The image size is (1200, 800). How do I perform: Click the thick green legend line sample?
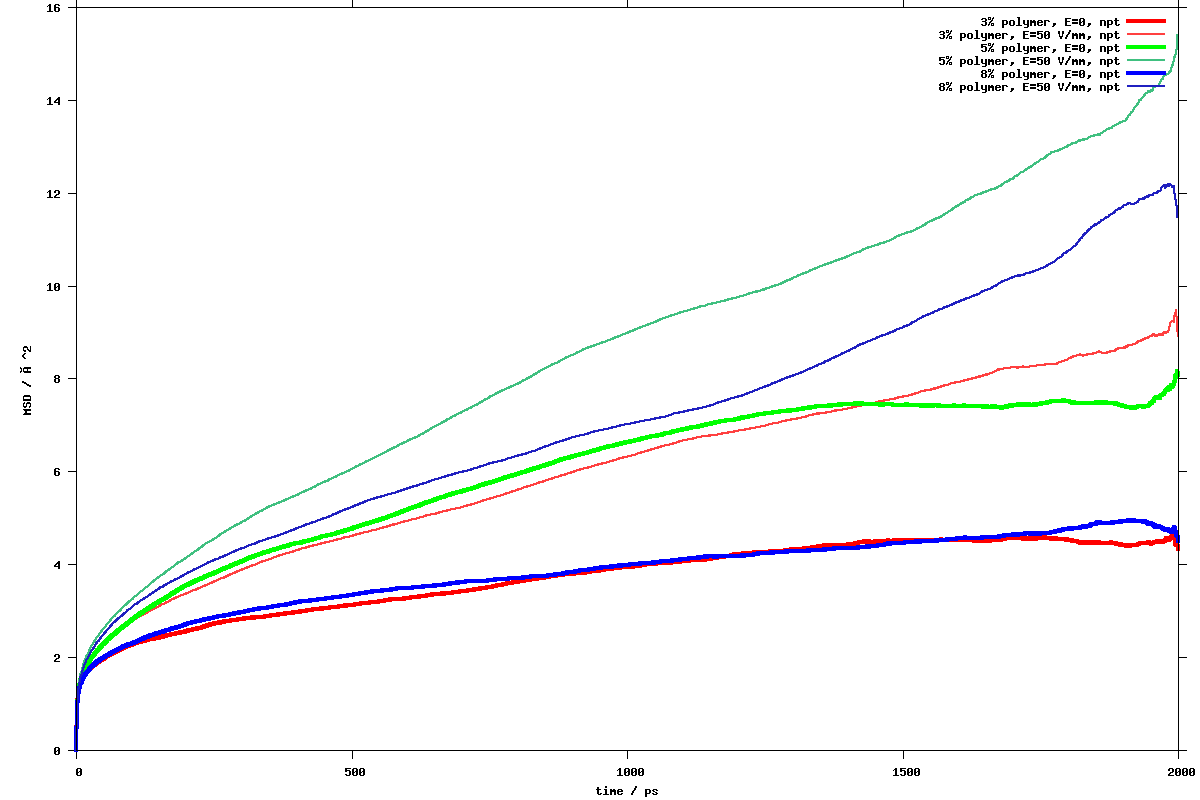click(x=1146, y=47)
